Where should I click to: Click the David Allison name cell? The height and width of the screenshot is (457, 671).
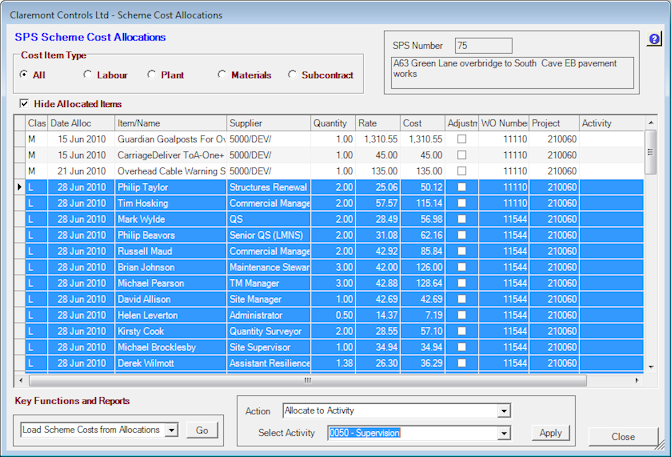171,299
